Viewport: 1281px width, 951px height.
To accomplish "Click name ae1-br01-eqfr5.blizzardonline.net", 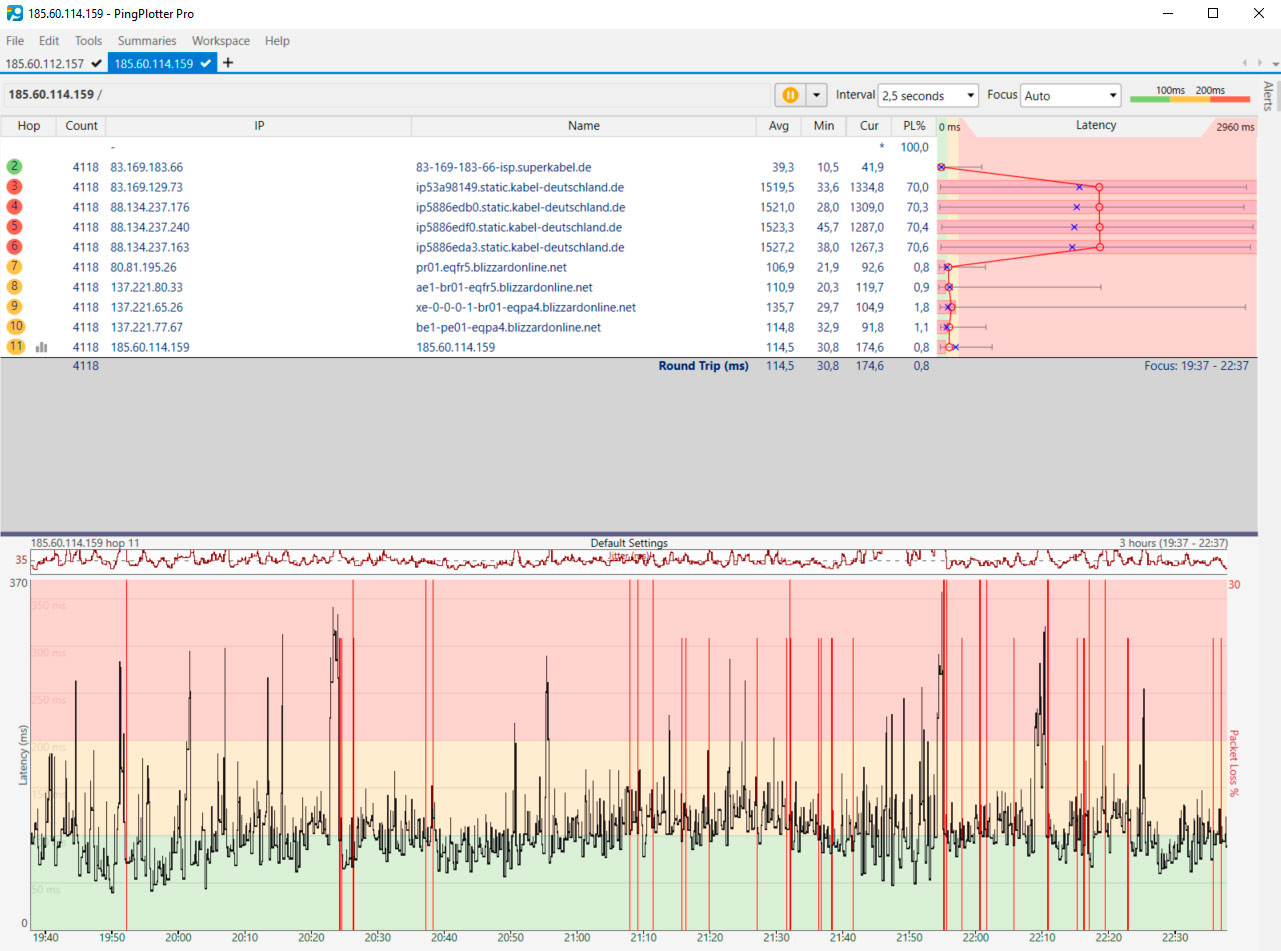I will pos(504,287).
